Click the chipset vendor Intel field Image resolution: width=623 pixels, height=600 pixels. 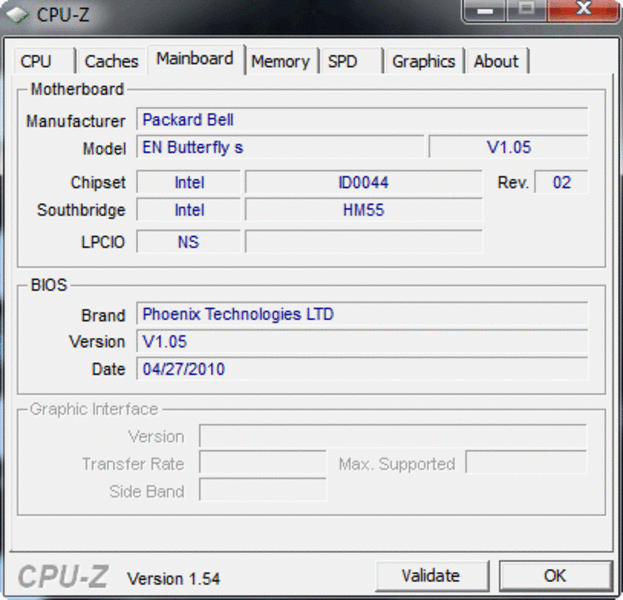click(189, 182)
